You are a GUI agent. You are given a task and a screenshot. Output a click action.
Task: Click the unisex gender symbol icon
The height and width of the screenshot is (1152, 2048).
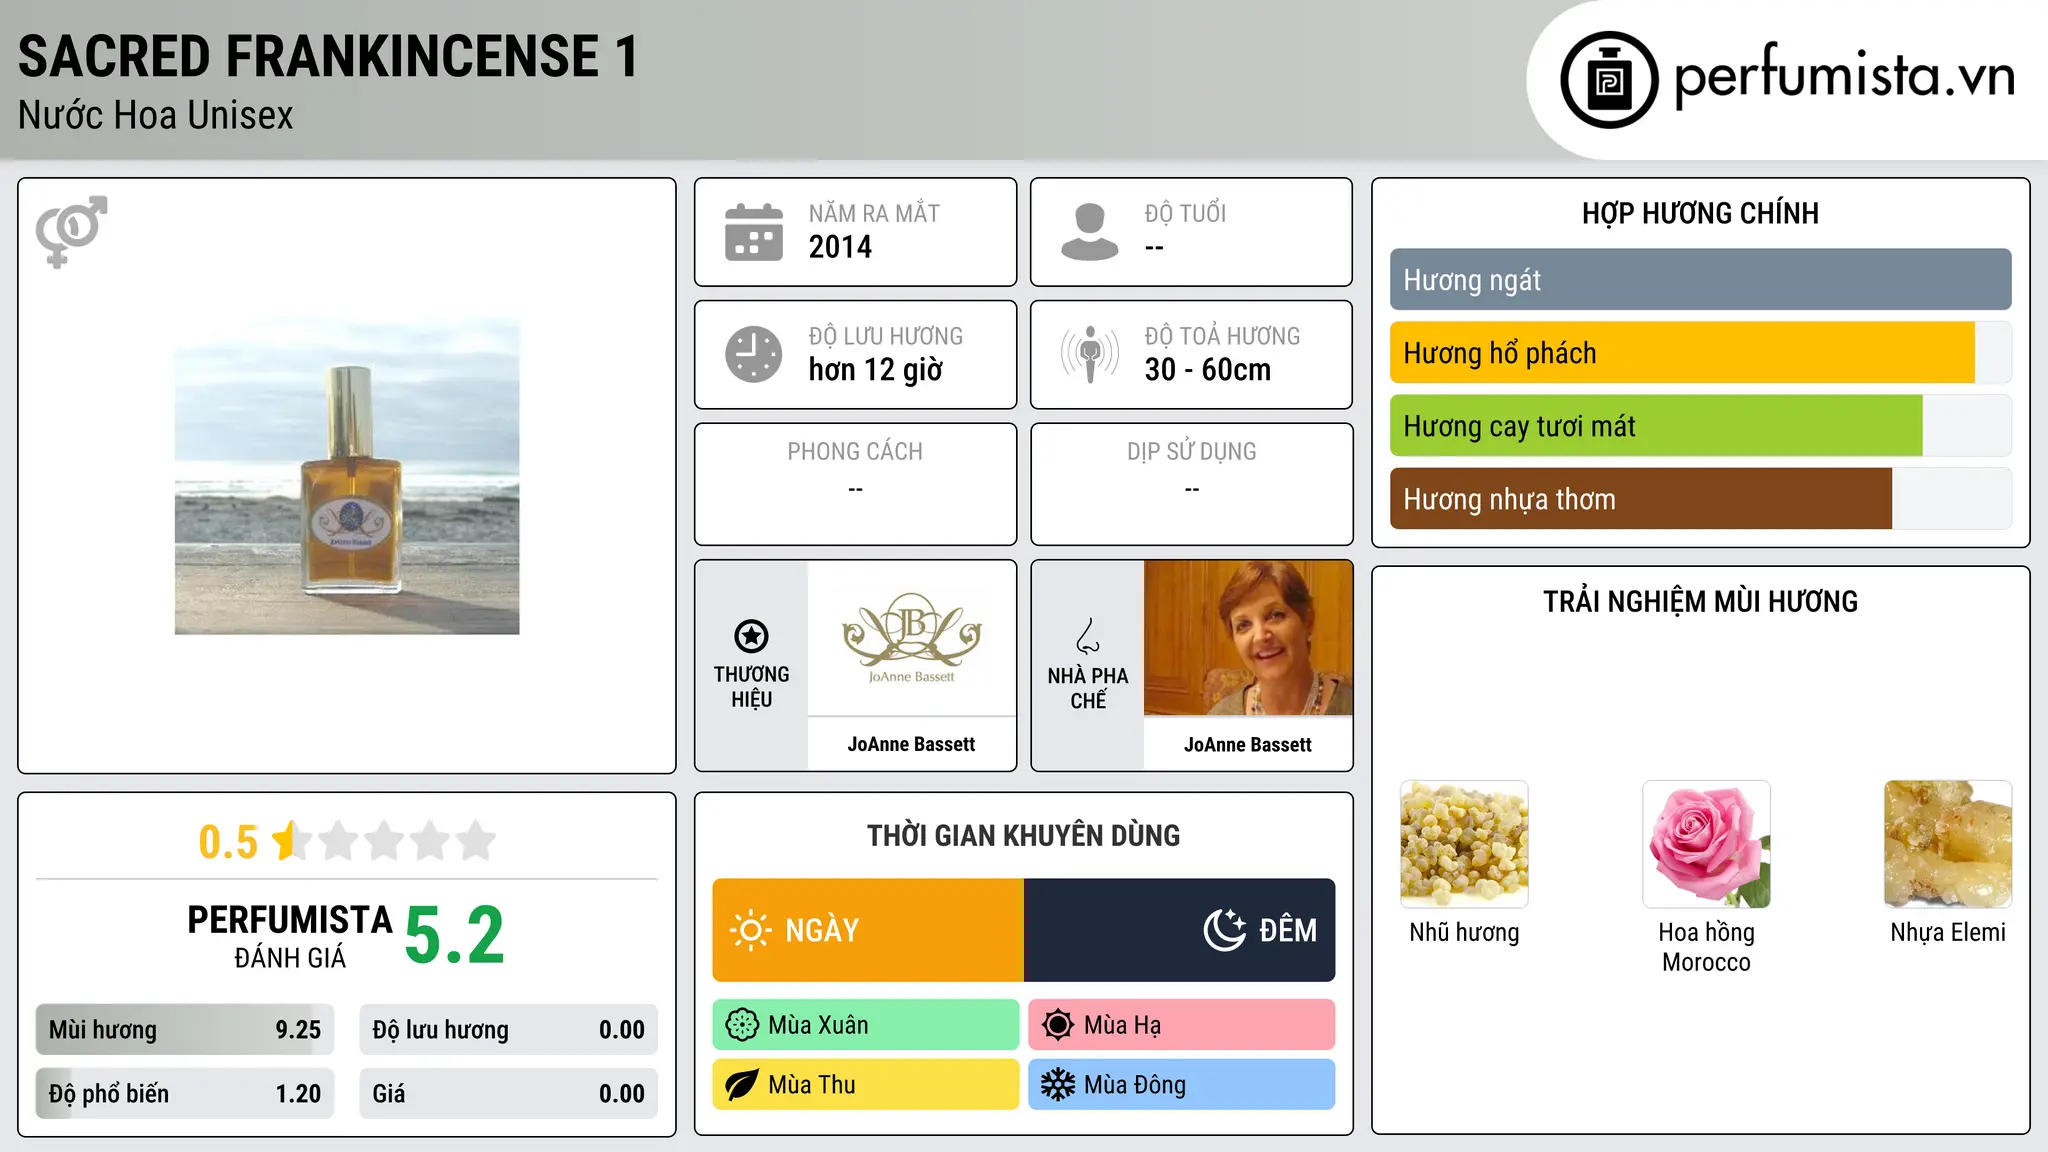71,231
